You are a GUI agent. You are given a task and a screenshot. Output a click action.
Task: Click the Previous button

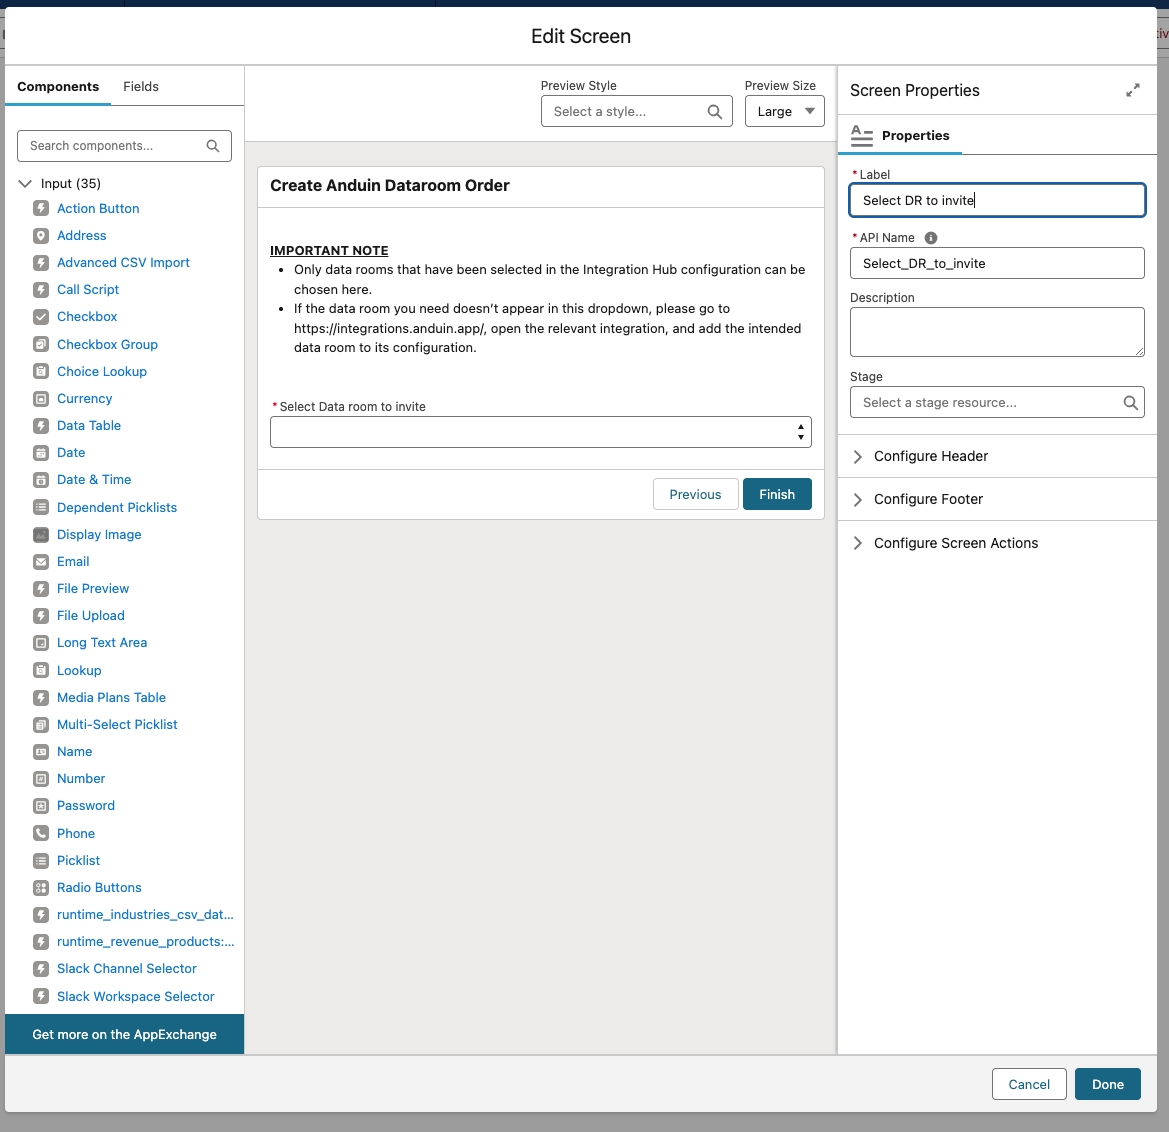click(x=696, y=494)
